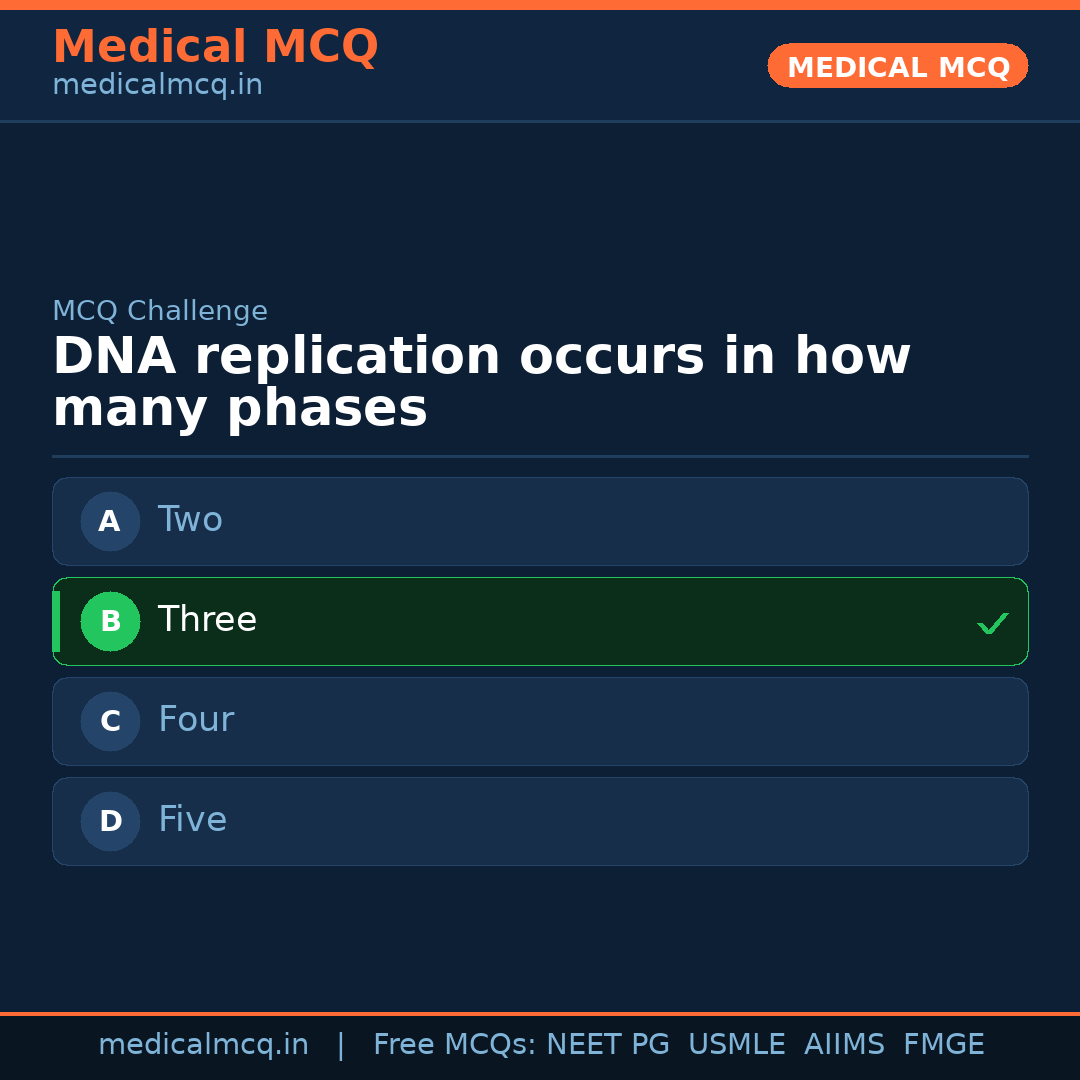Open the medicalmcq.in link in the footer
This screenshot has width=1080, height=1080.
click(203, 1045)
